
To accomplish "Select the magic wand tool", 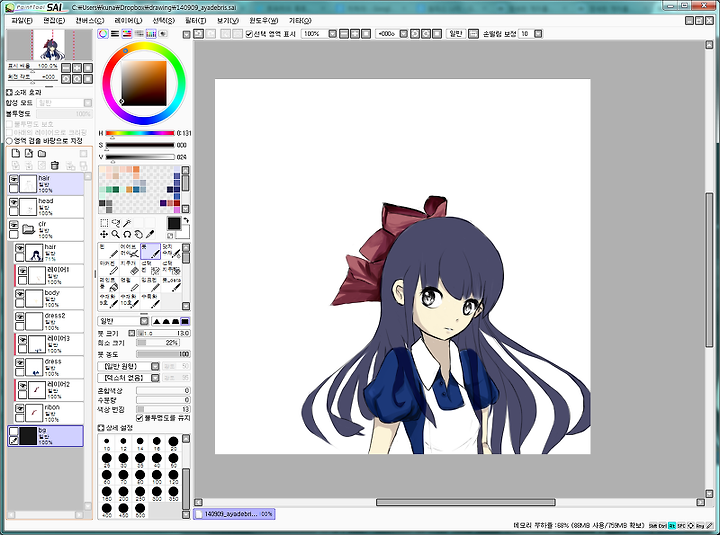I will 127,223.
